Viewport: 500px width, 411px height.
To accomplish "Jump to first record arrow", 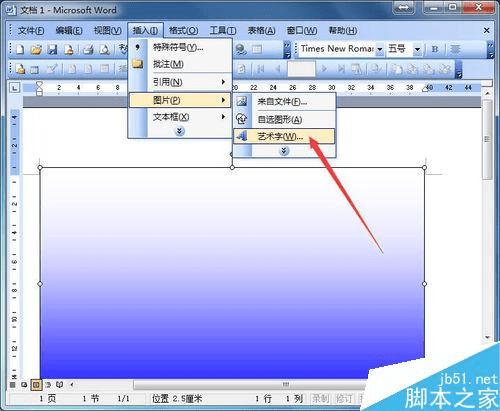I will coord(261,69).
